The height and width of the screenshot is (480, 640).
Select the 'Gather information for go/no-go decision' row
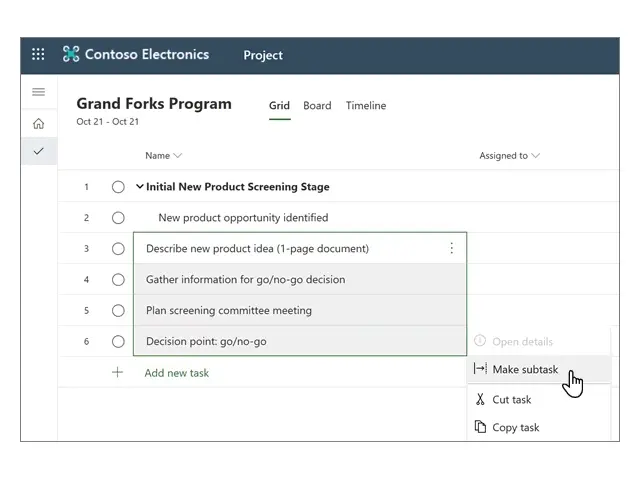(x=300, y=279)
